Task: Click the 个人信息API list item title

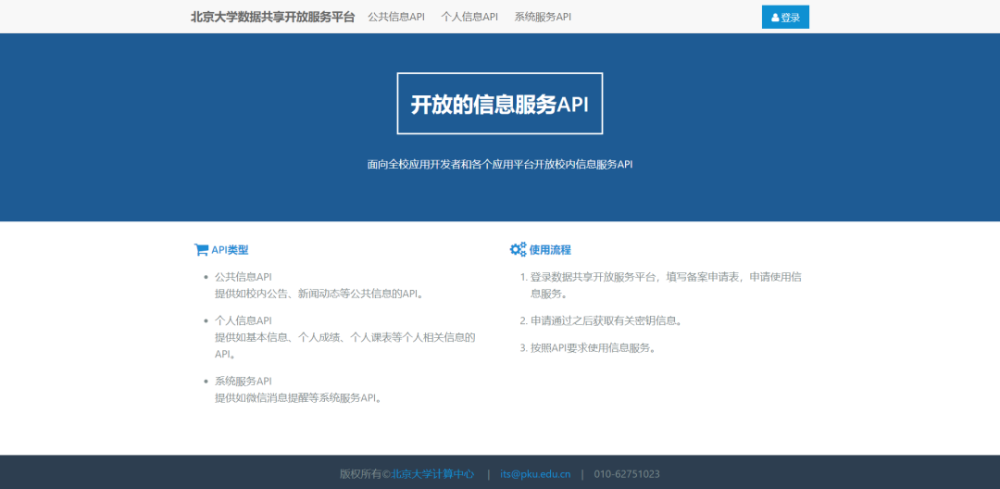Action: 243,320
